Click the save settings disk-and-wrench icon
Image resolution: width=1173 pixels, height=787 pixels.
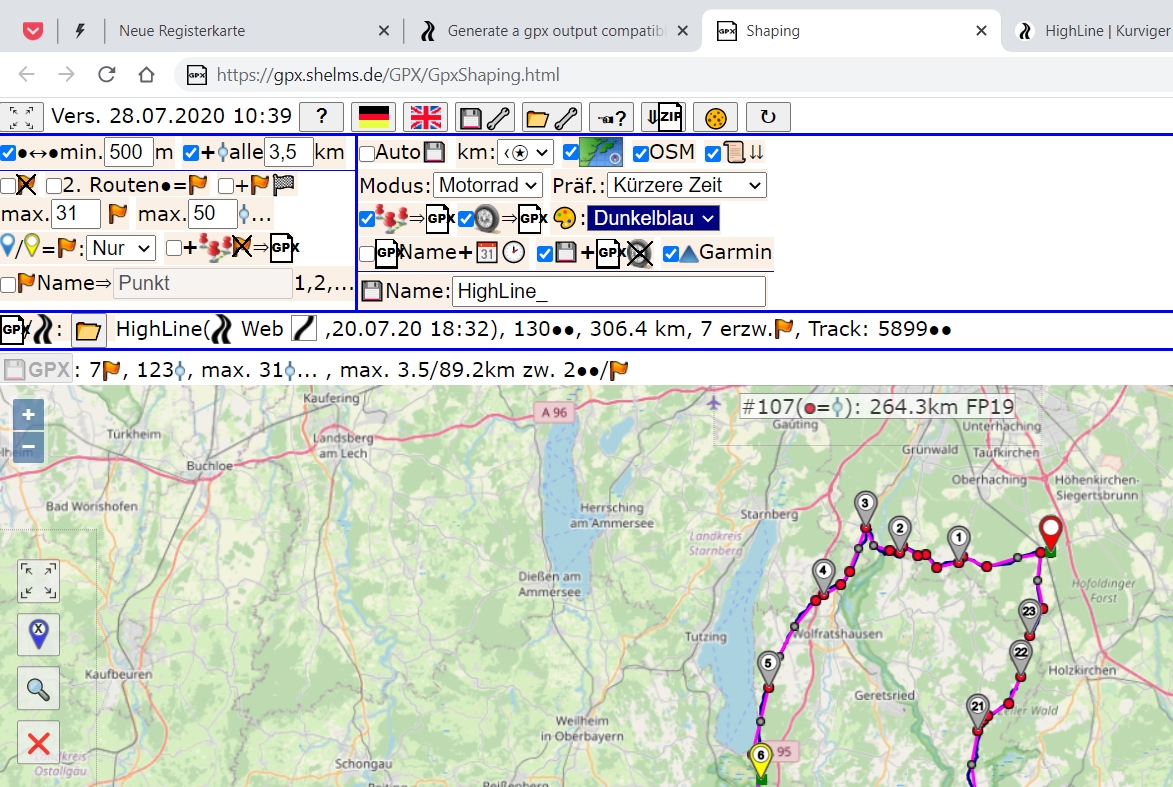[x=485, y=117]
